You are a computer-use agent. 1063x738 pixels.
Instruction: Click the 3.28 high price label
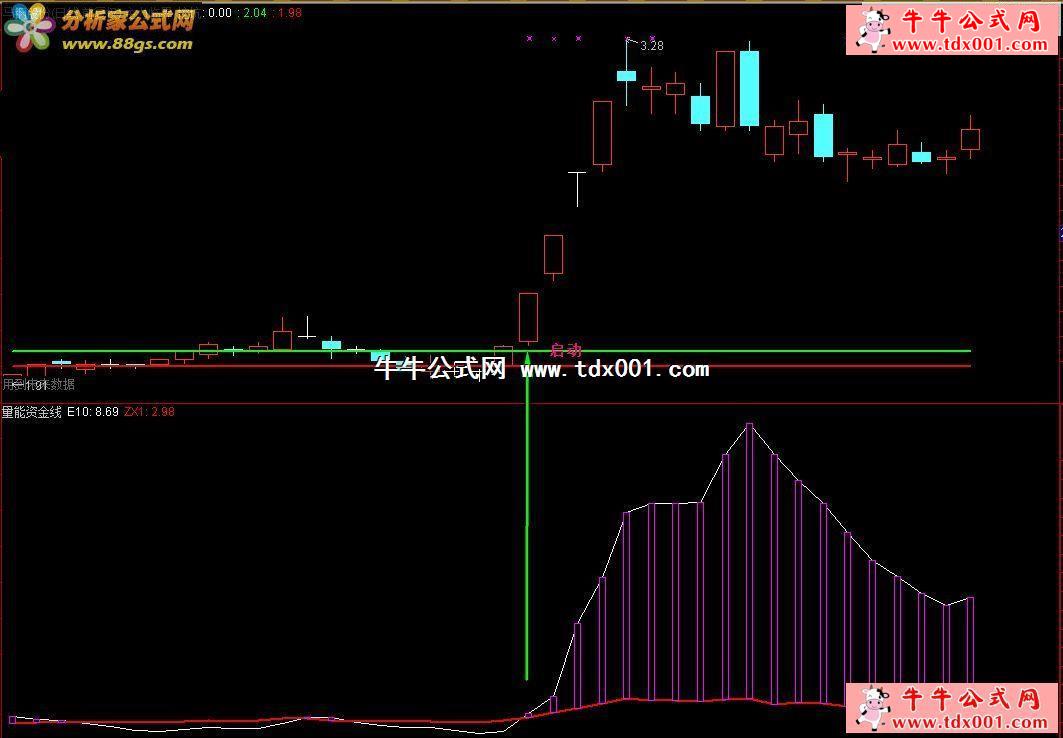(x=651, y=46)
